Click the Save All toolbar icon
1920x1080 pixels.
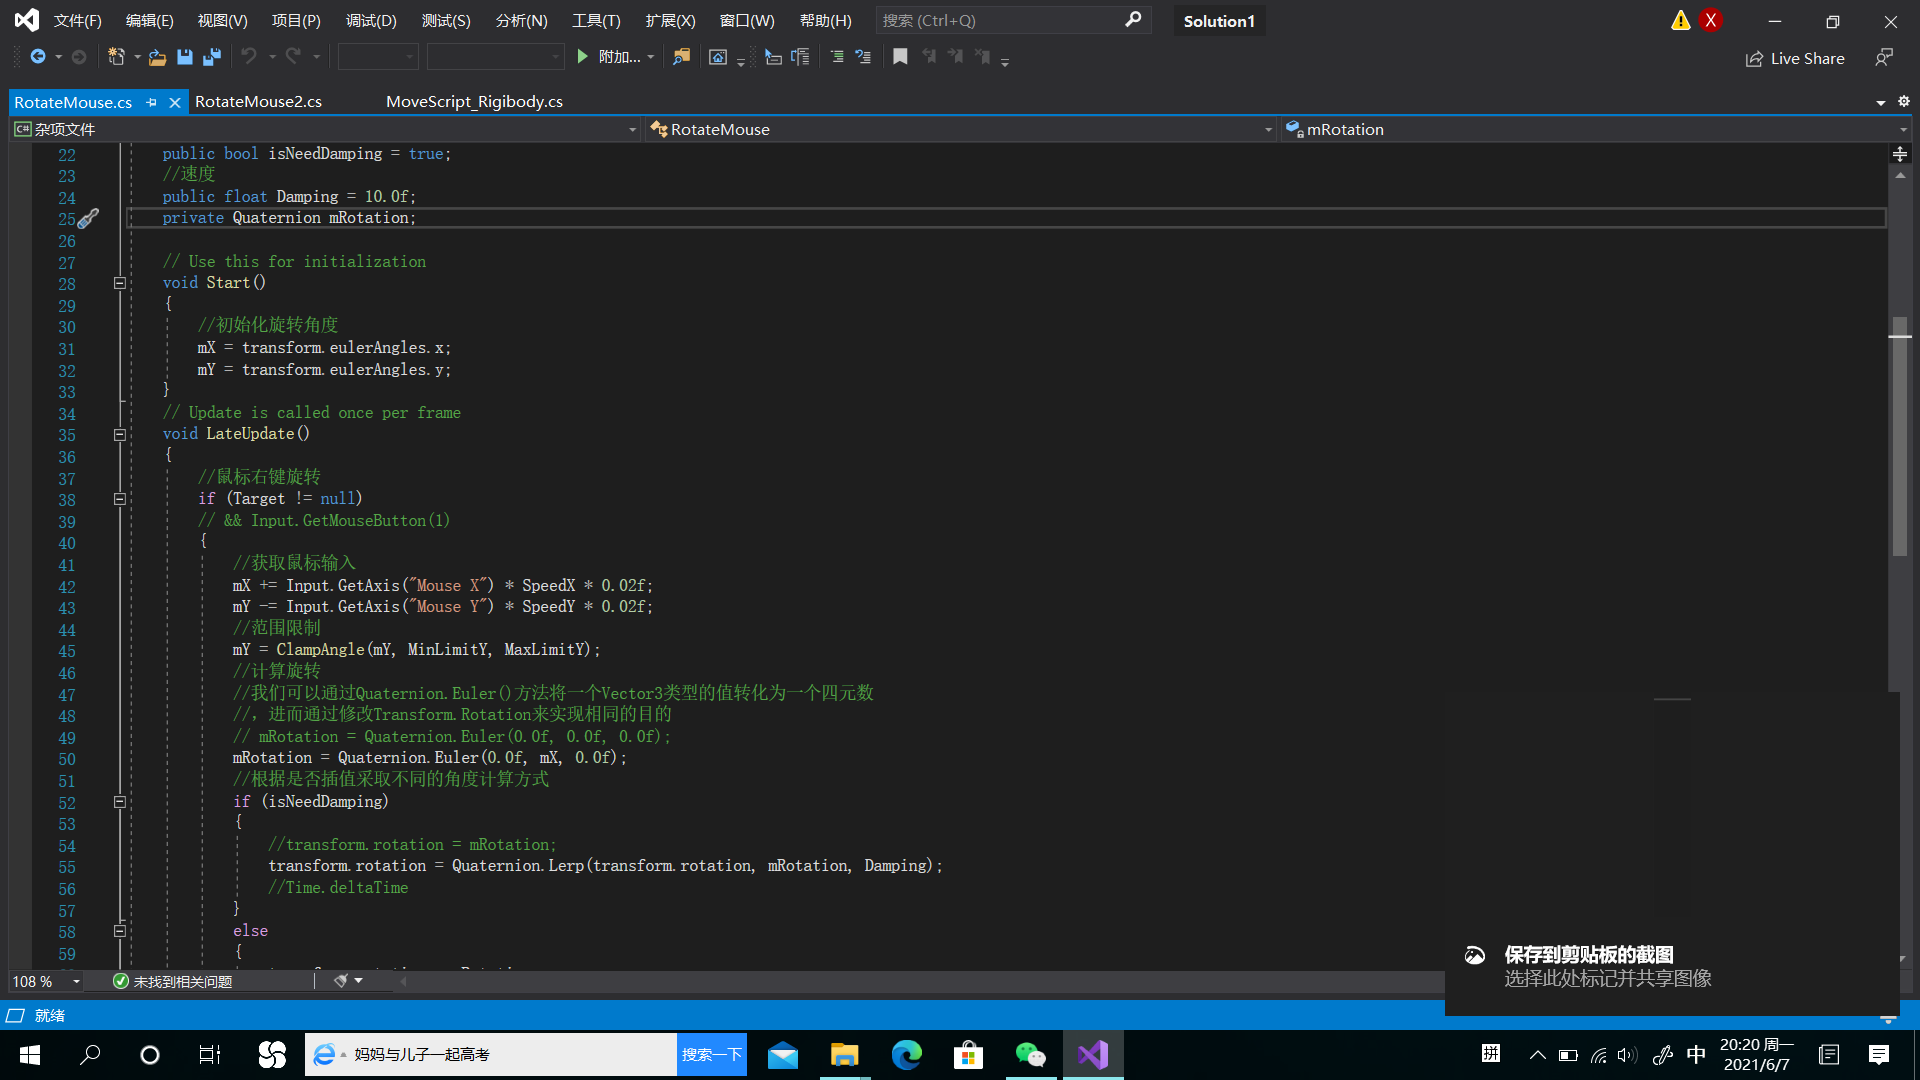(x=211, y=57)
